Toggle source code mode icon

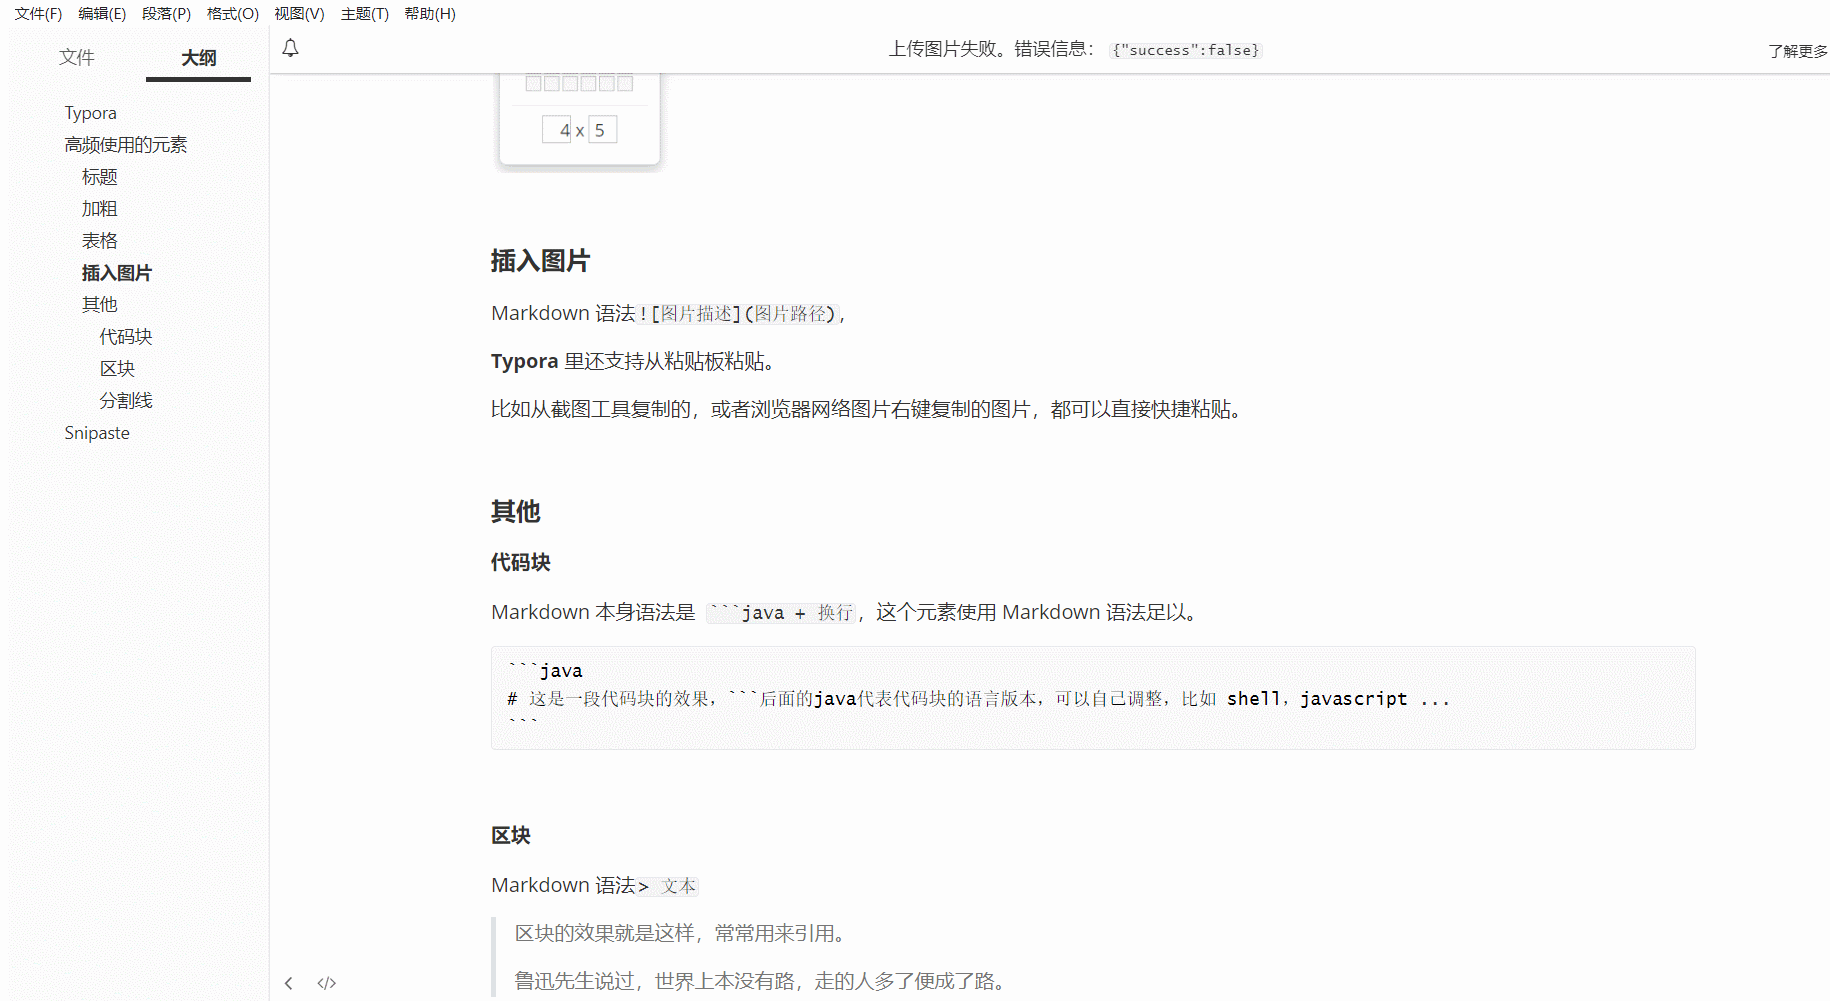pos(327,983)
